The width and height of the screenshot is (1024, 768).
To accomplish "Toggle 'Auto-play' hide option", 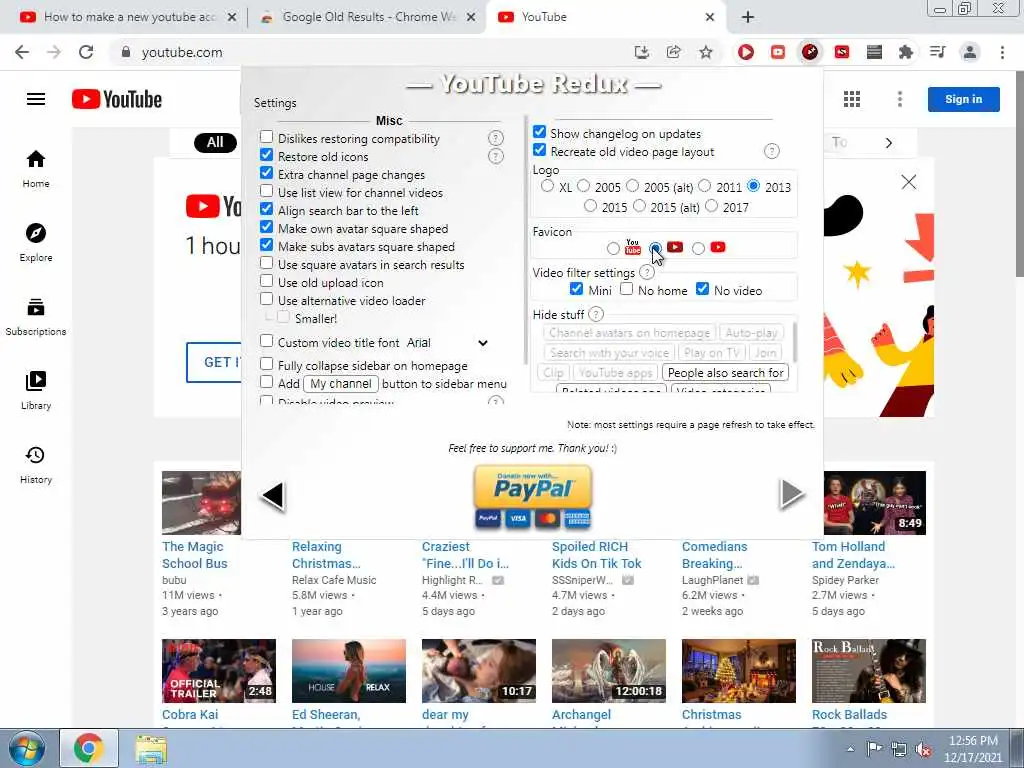I will 751,332.
